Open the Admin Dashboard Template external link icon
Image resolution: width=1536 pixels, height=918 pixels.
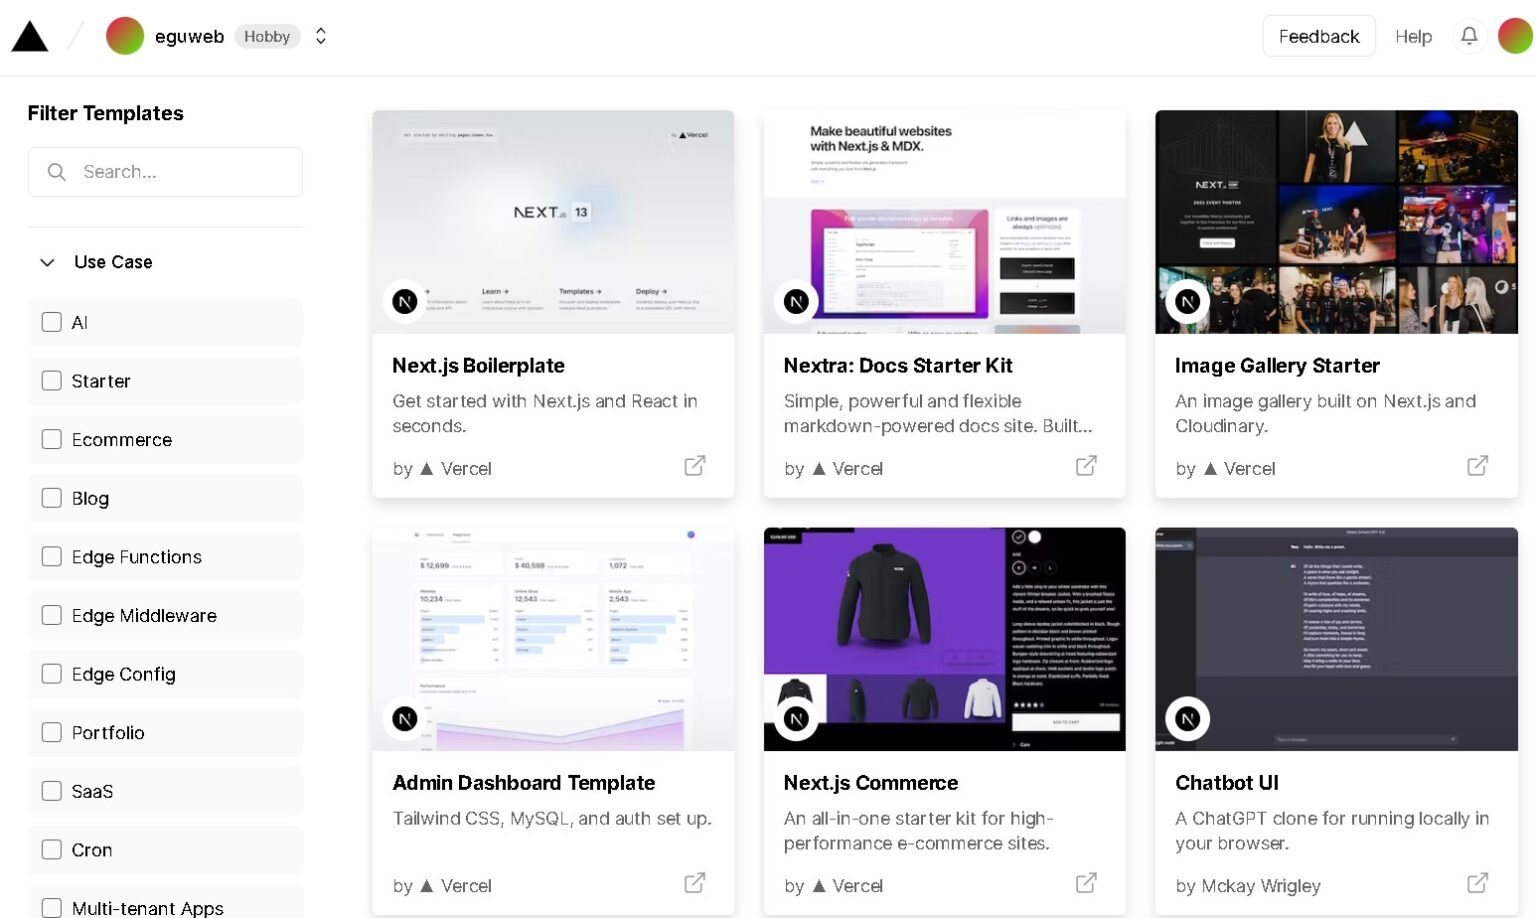[695, 883]
